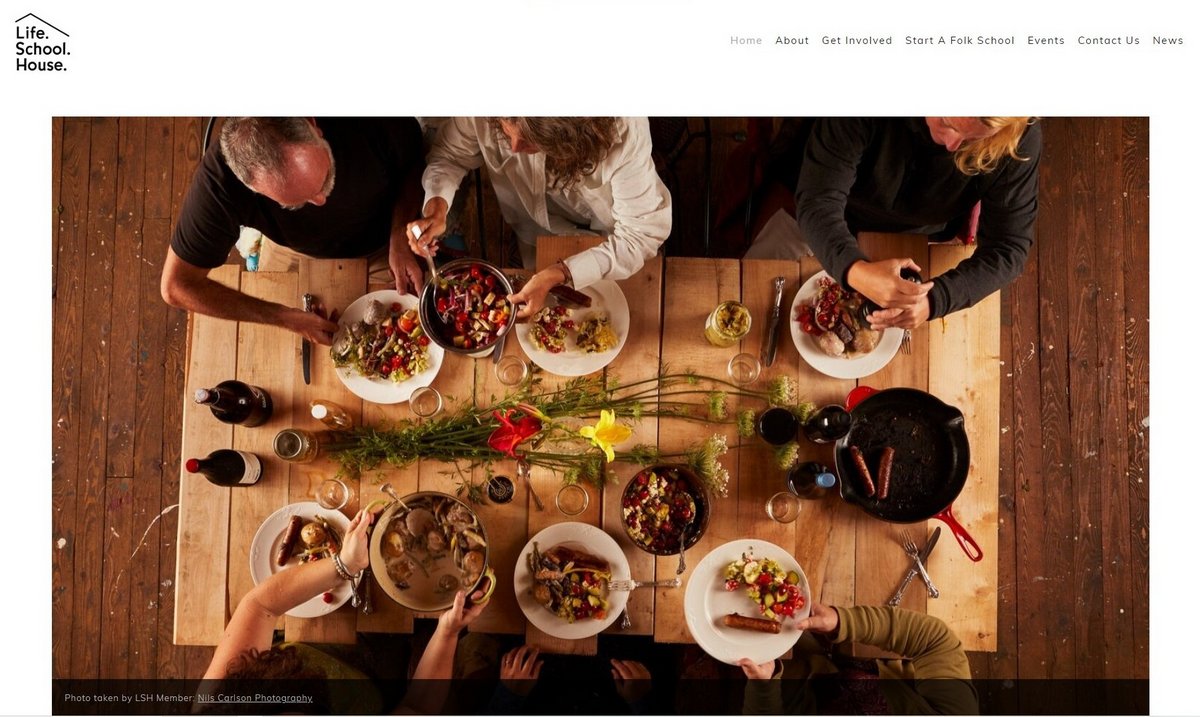Click the red skillet handle

tap(959, 535)
